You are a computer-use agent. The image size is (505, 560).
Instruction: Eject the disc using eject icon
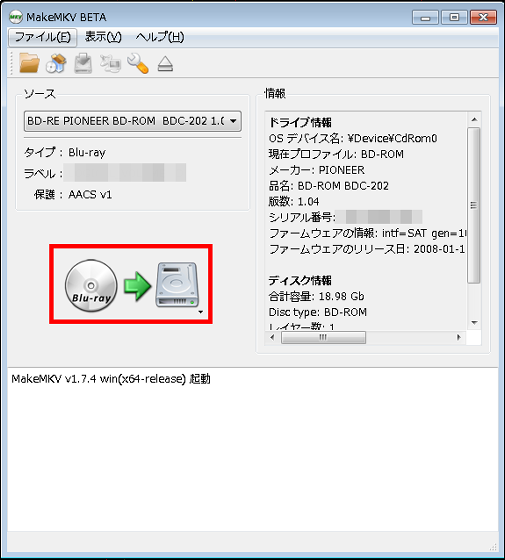point(165,64)
